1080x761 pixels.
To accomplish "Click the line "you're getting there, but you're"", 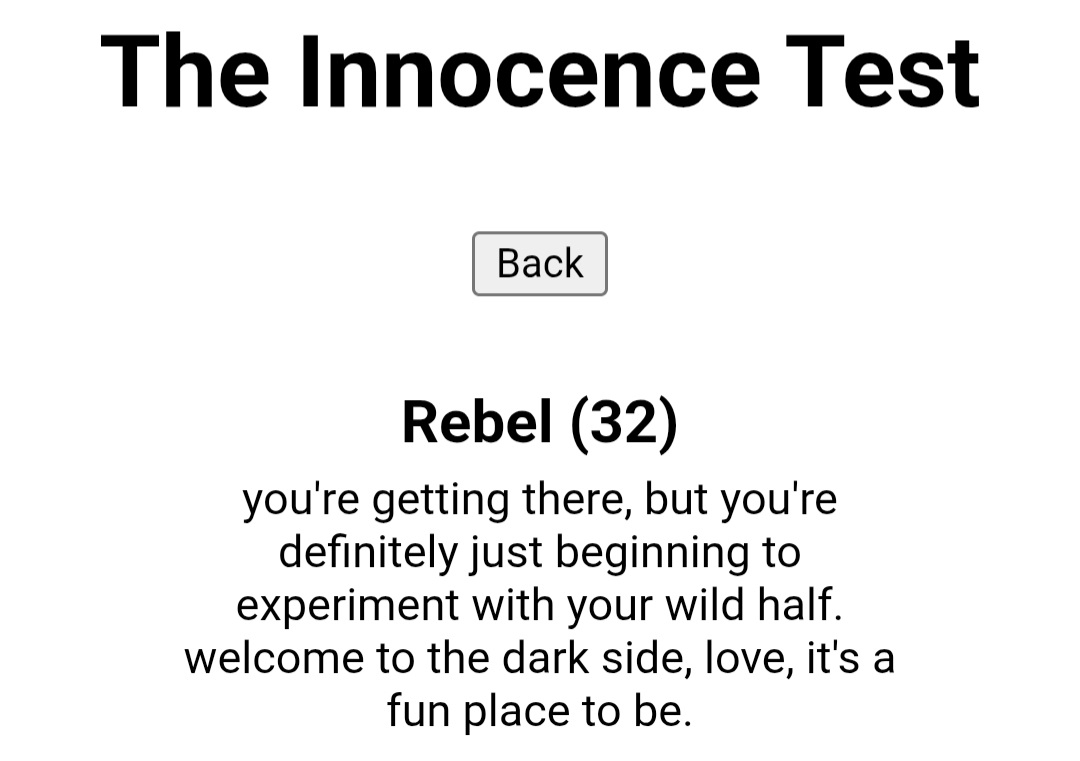I will tap(540, 499).
